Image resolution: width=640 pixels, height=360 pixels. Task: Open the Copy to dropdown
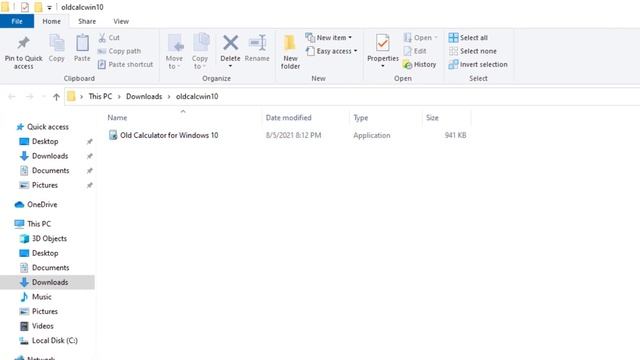(x=200, y=51)
